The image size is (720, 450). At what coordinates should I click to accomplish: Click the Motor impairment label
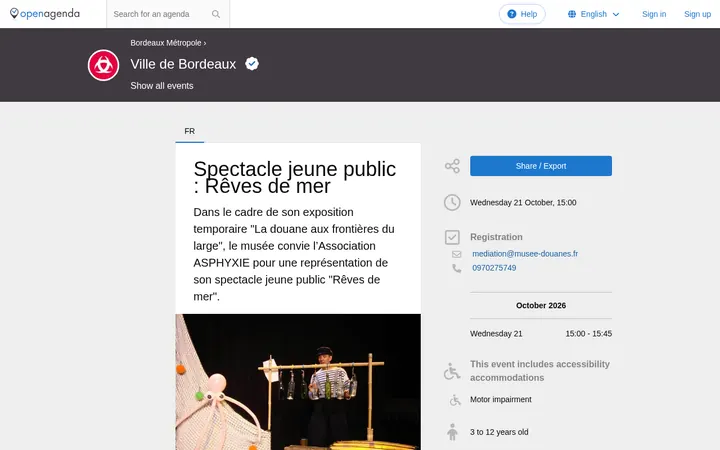coord(501,399)
